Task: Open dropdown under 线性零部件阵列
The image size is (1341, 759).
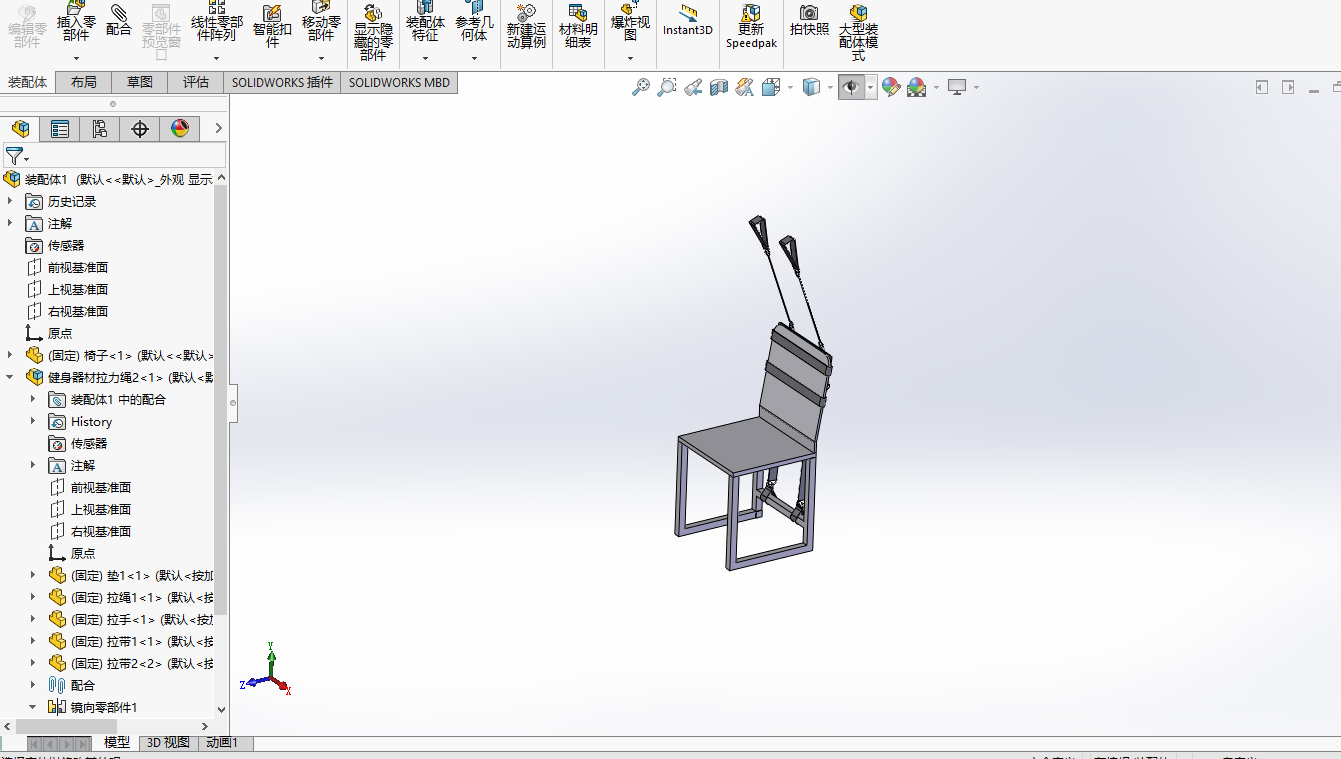Action: coord(216,58)
